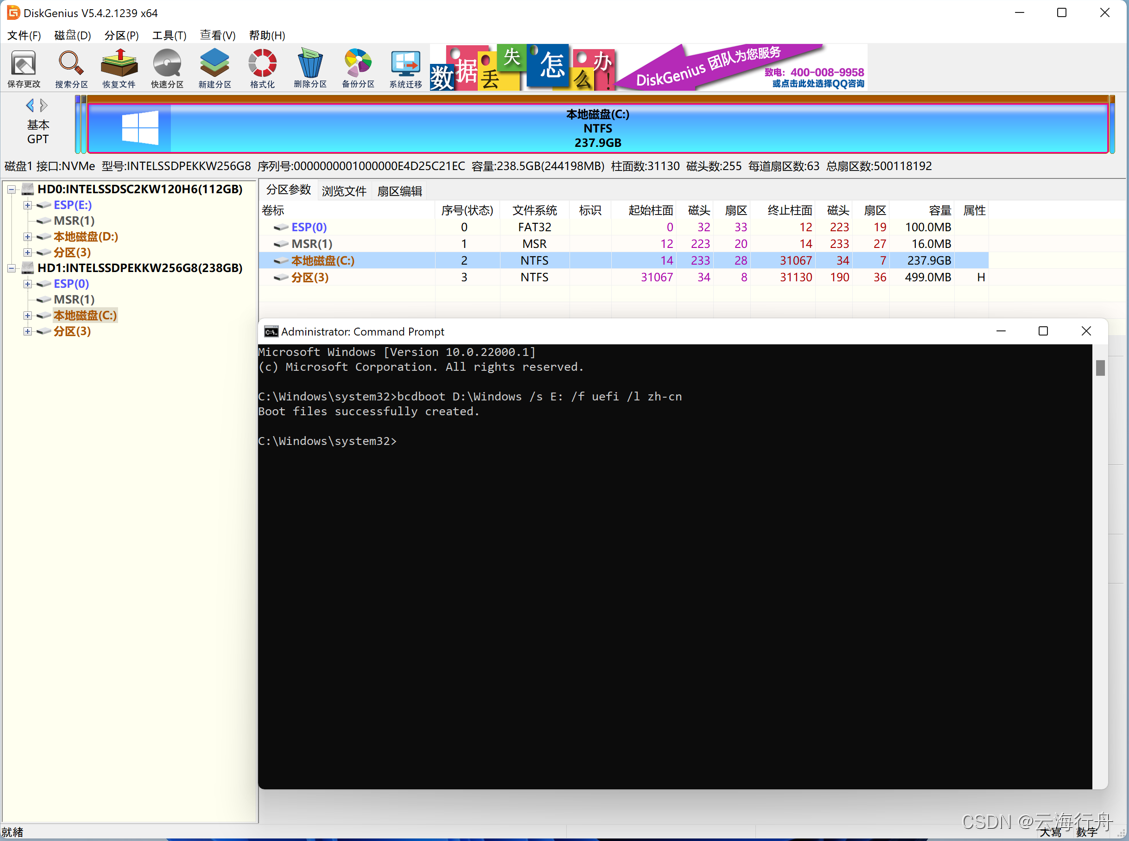Image resolution: width=1129 pixels, height=841 pixels.
Task: Click the 237.9GB capacity cell
Action: click(x=929, y=261)
